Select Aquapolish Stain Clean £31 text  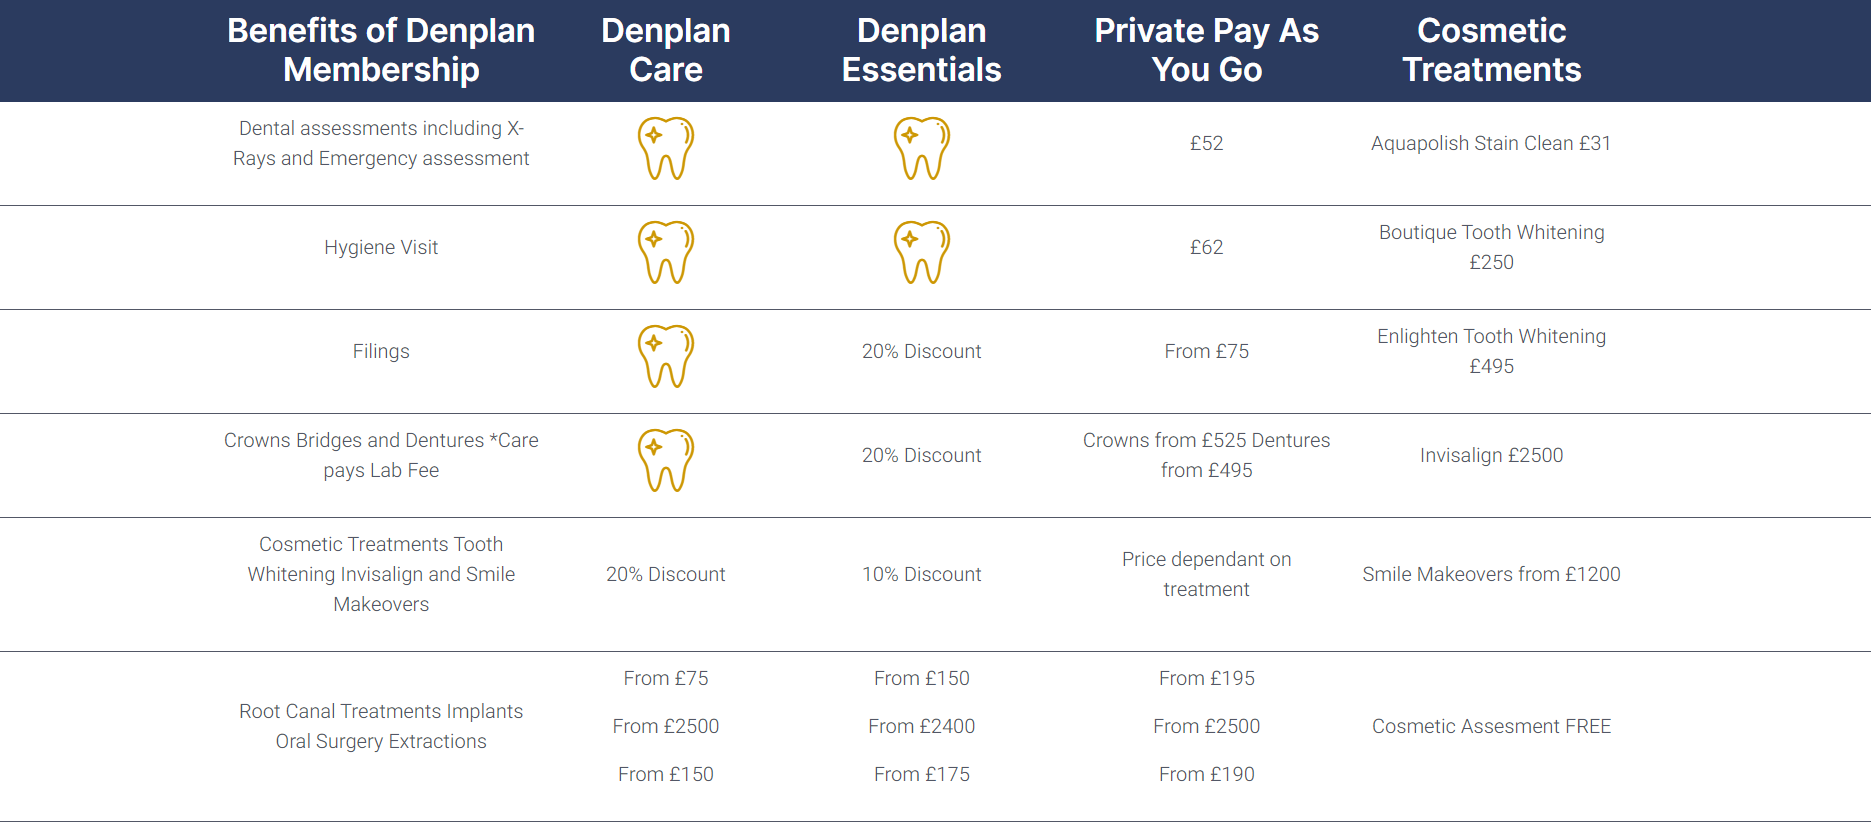click(1491, 143)
